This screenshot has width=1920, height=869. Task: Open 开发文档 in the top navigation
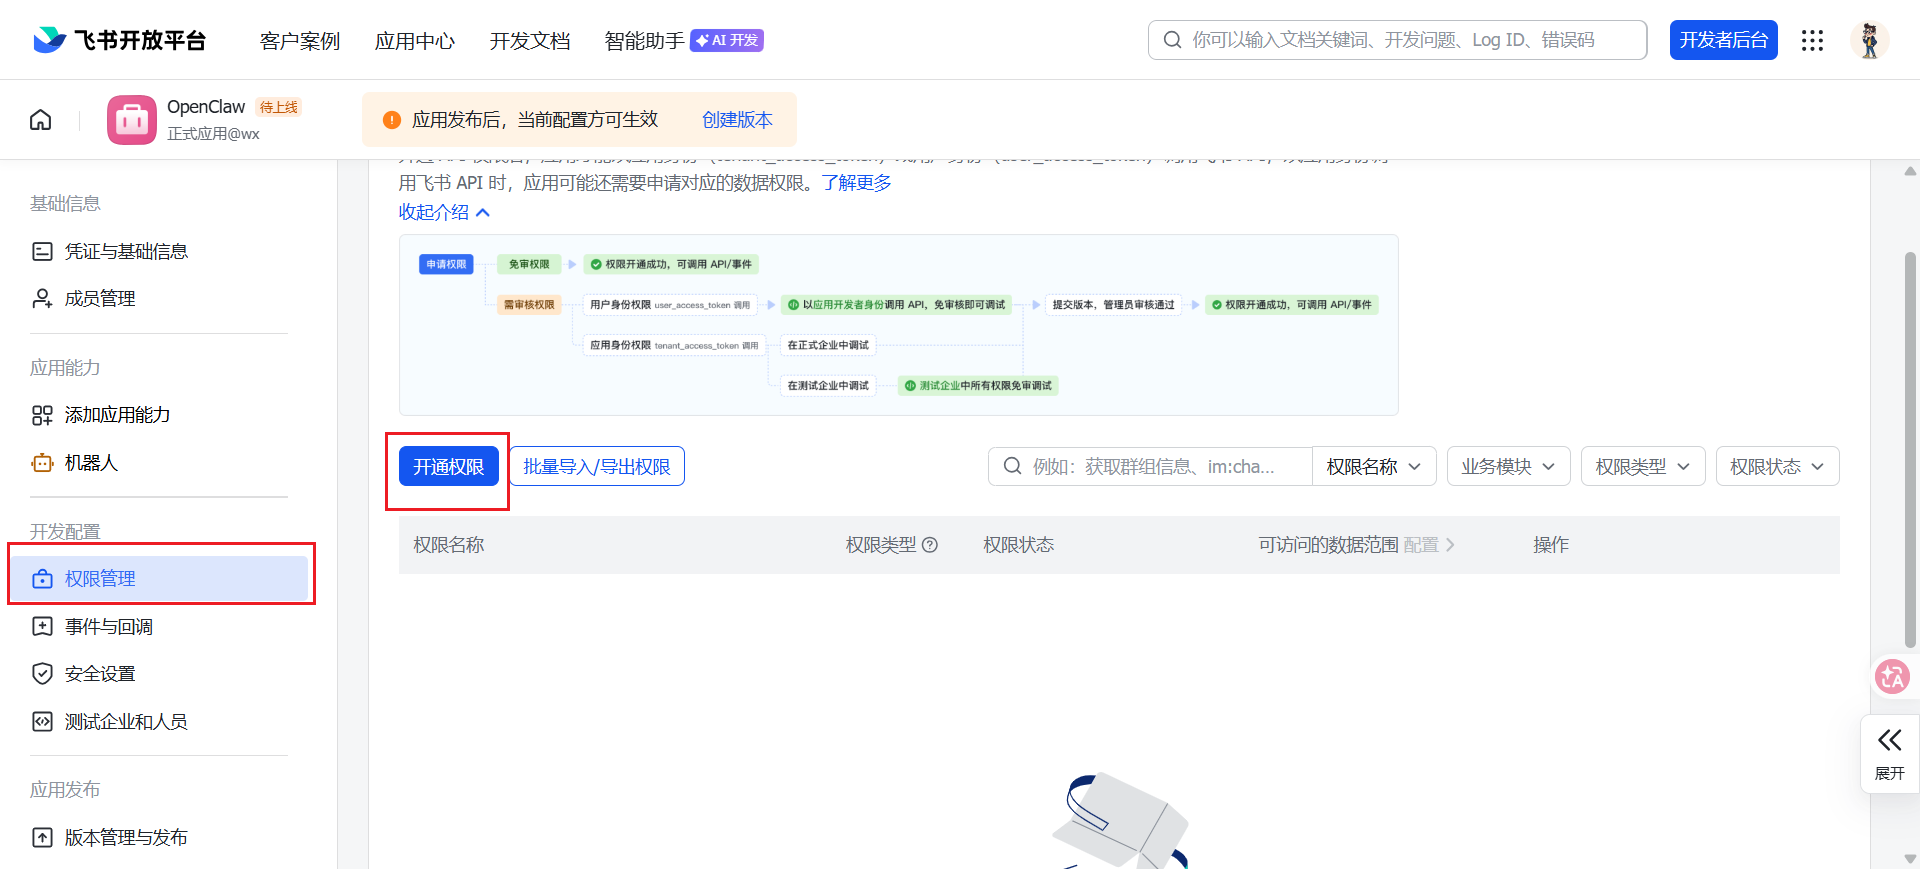529,41
